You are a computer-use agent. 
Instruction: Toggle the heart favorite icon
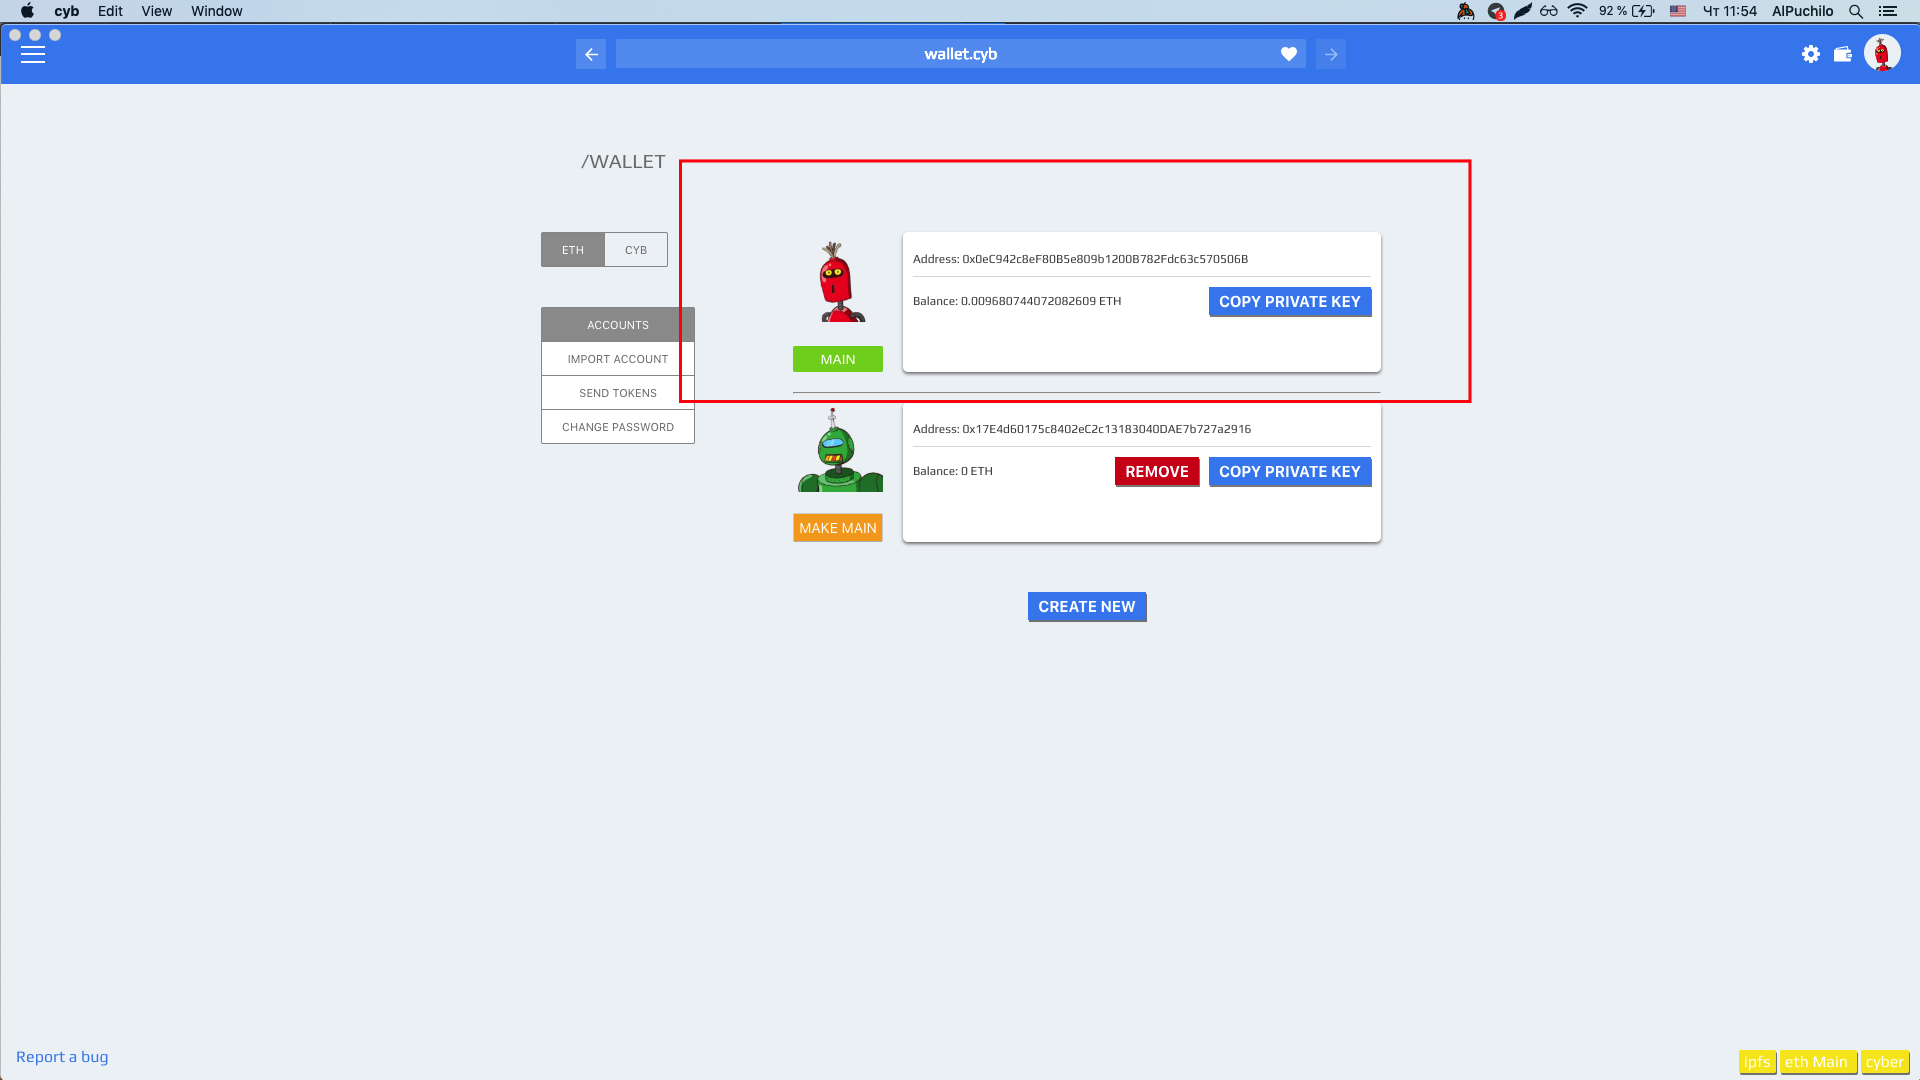pos(1289,54)
